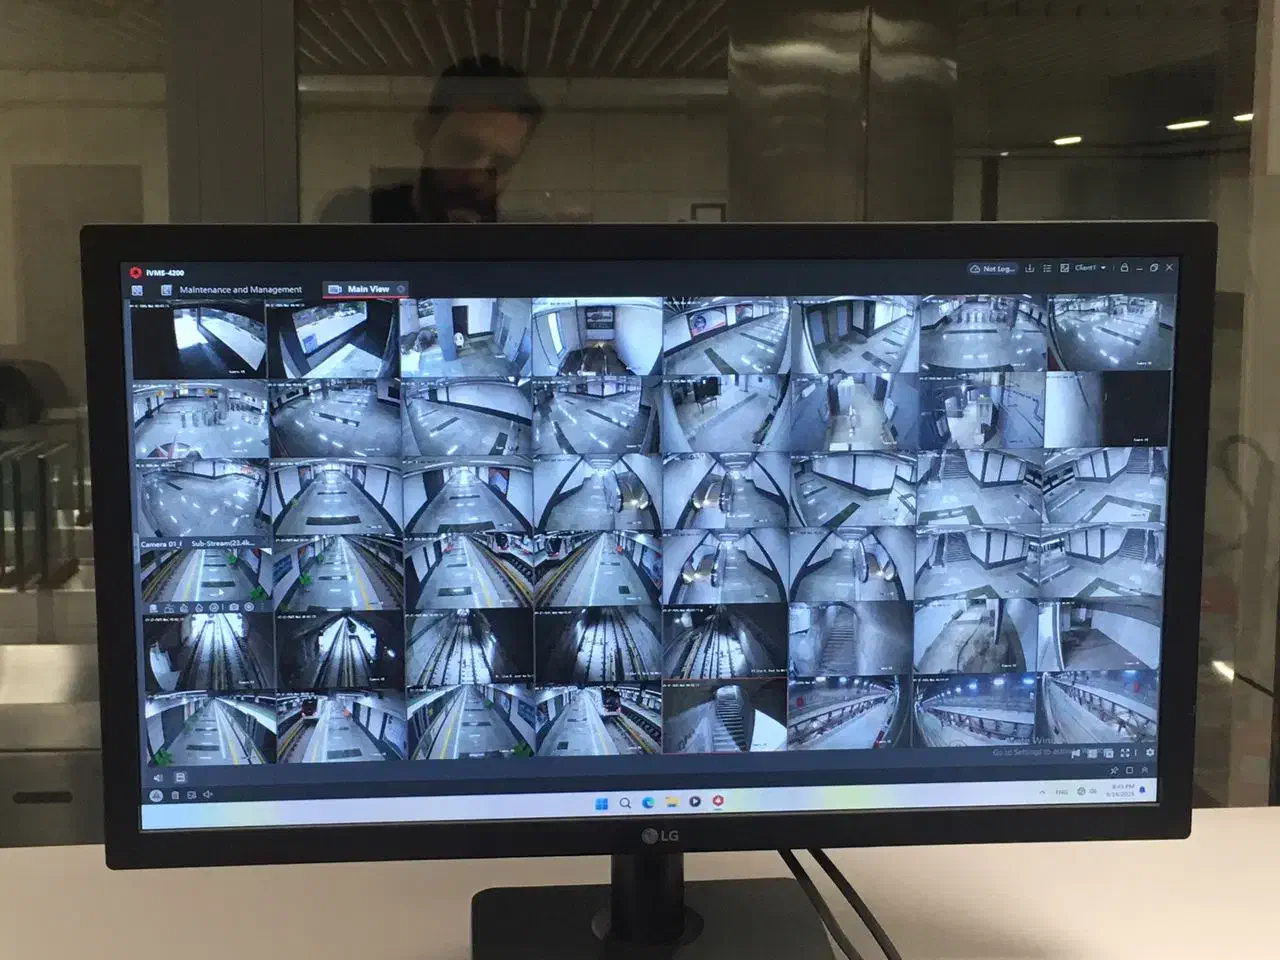Click the Windows Start button
The width and height of the screenshot is (1280, 960).
[x=601, y=802]
